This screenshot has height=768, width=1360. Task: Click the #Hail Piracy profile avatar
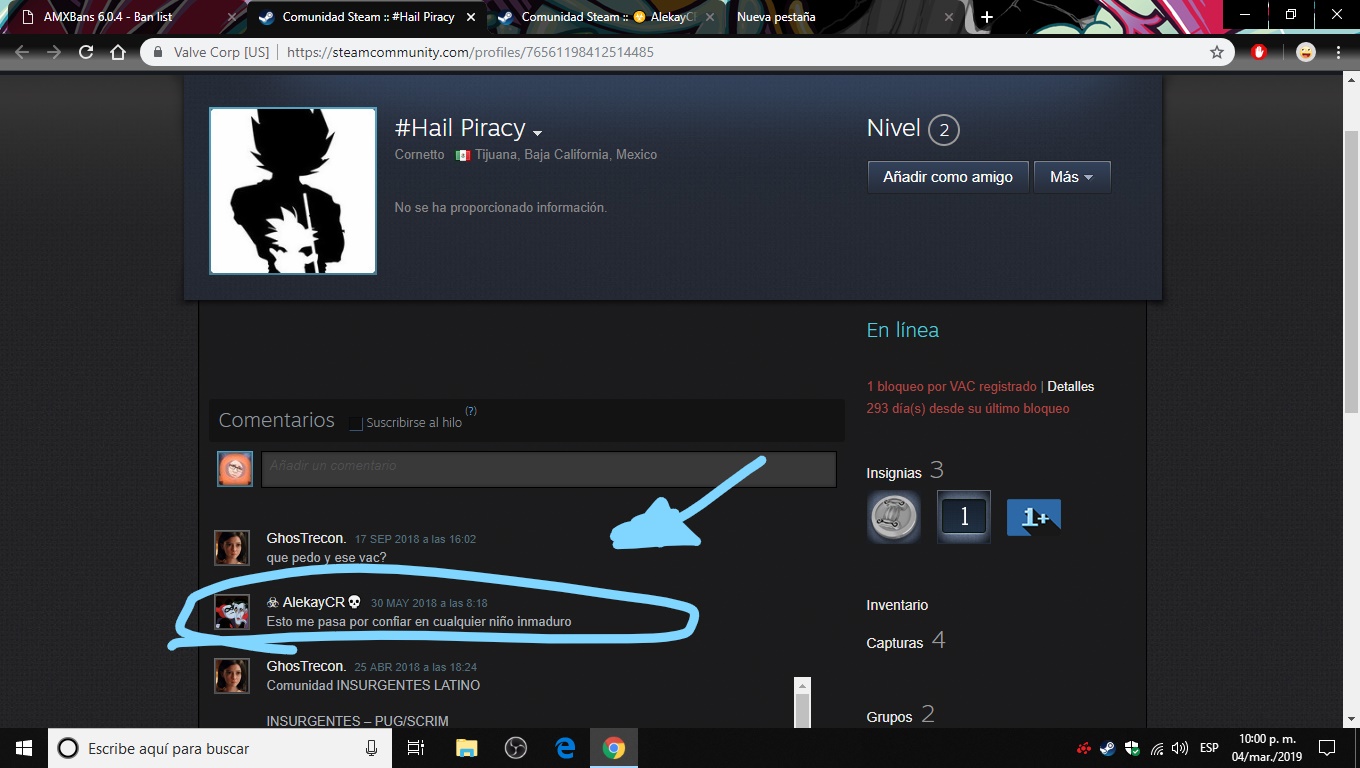pos(293,191)
